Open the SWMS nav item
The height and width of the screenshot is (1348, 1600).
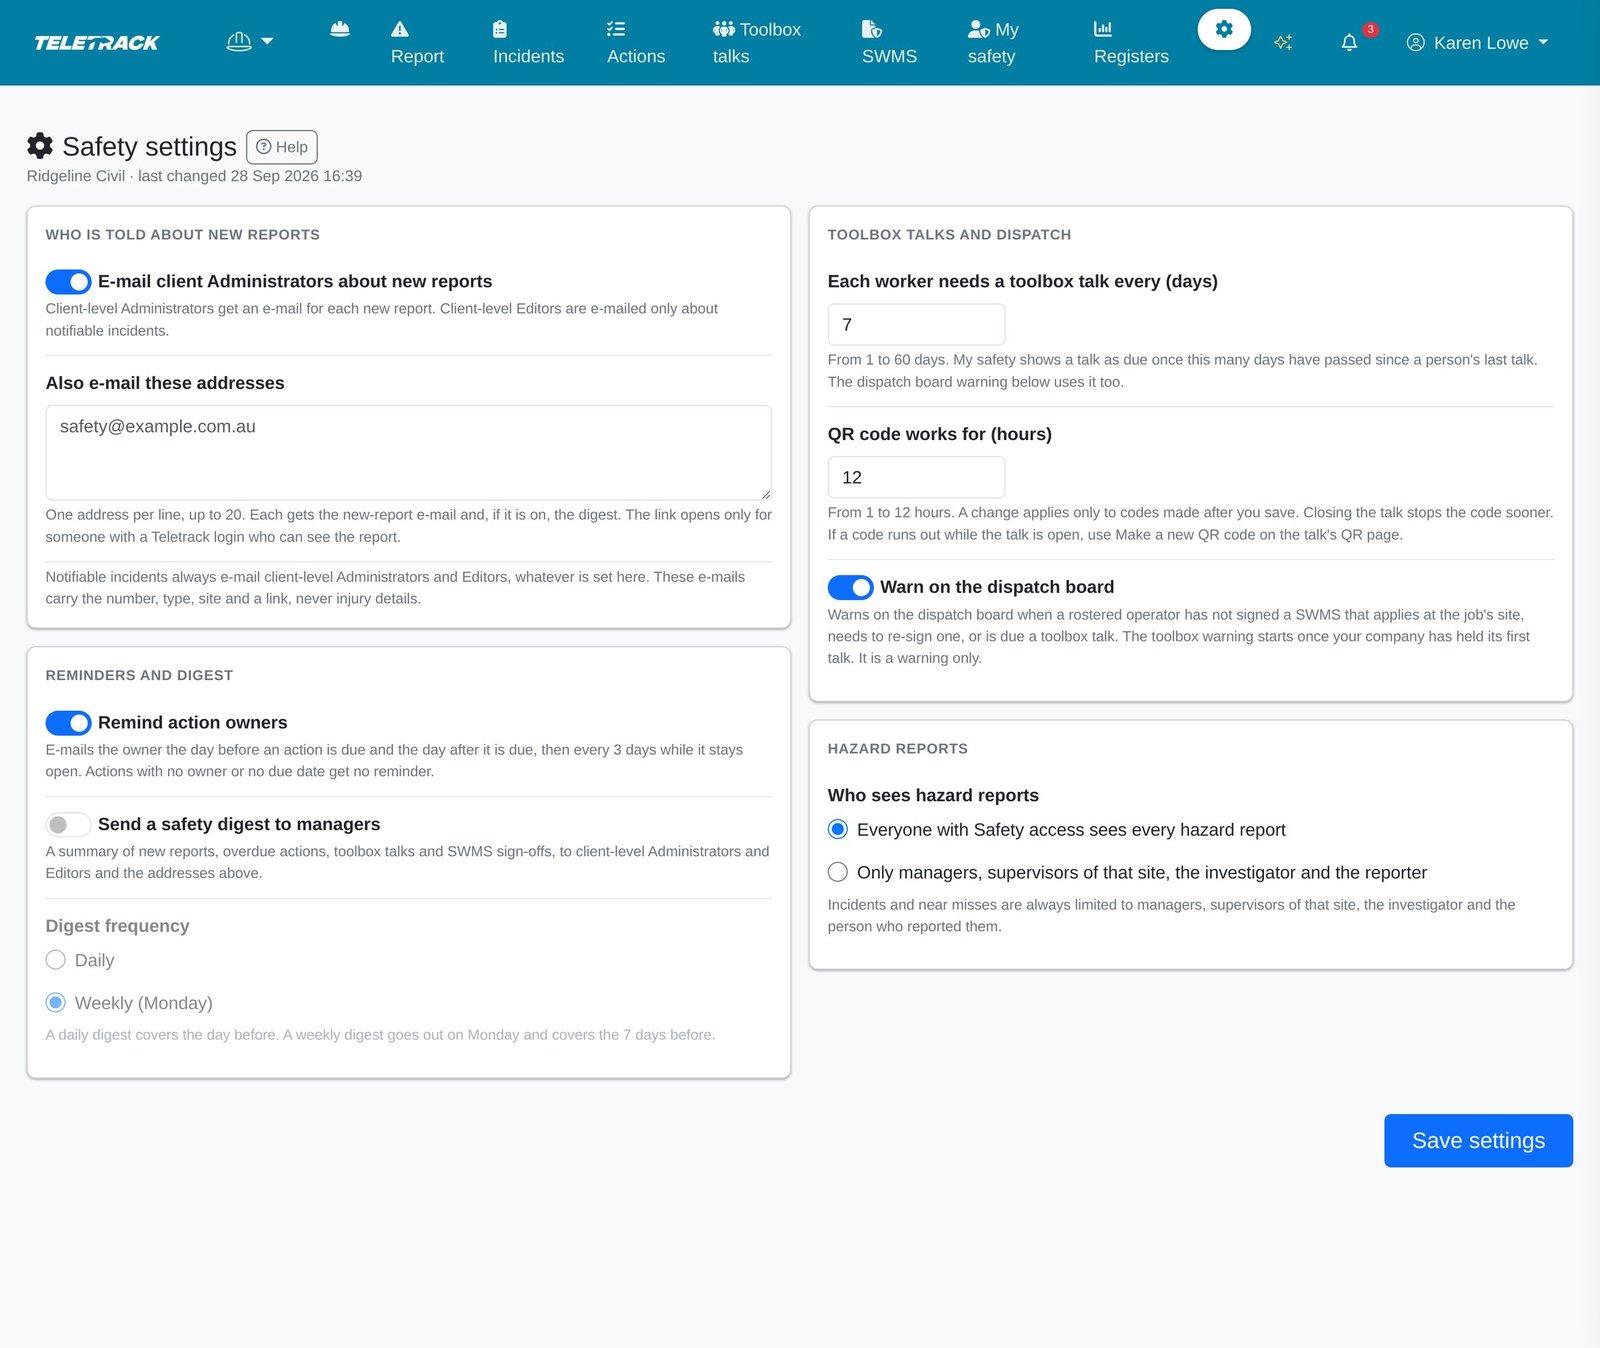pos(889,43)
